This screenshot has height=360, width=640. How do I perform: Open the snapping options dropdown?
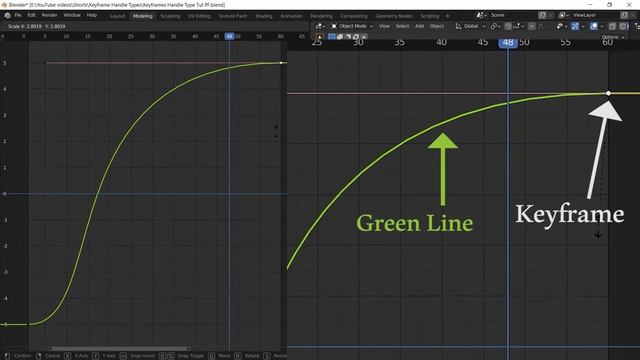pos(518,26)
